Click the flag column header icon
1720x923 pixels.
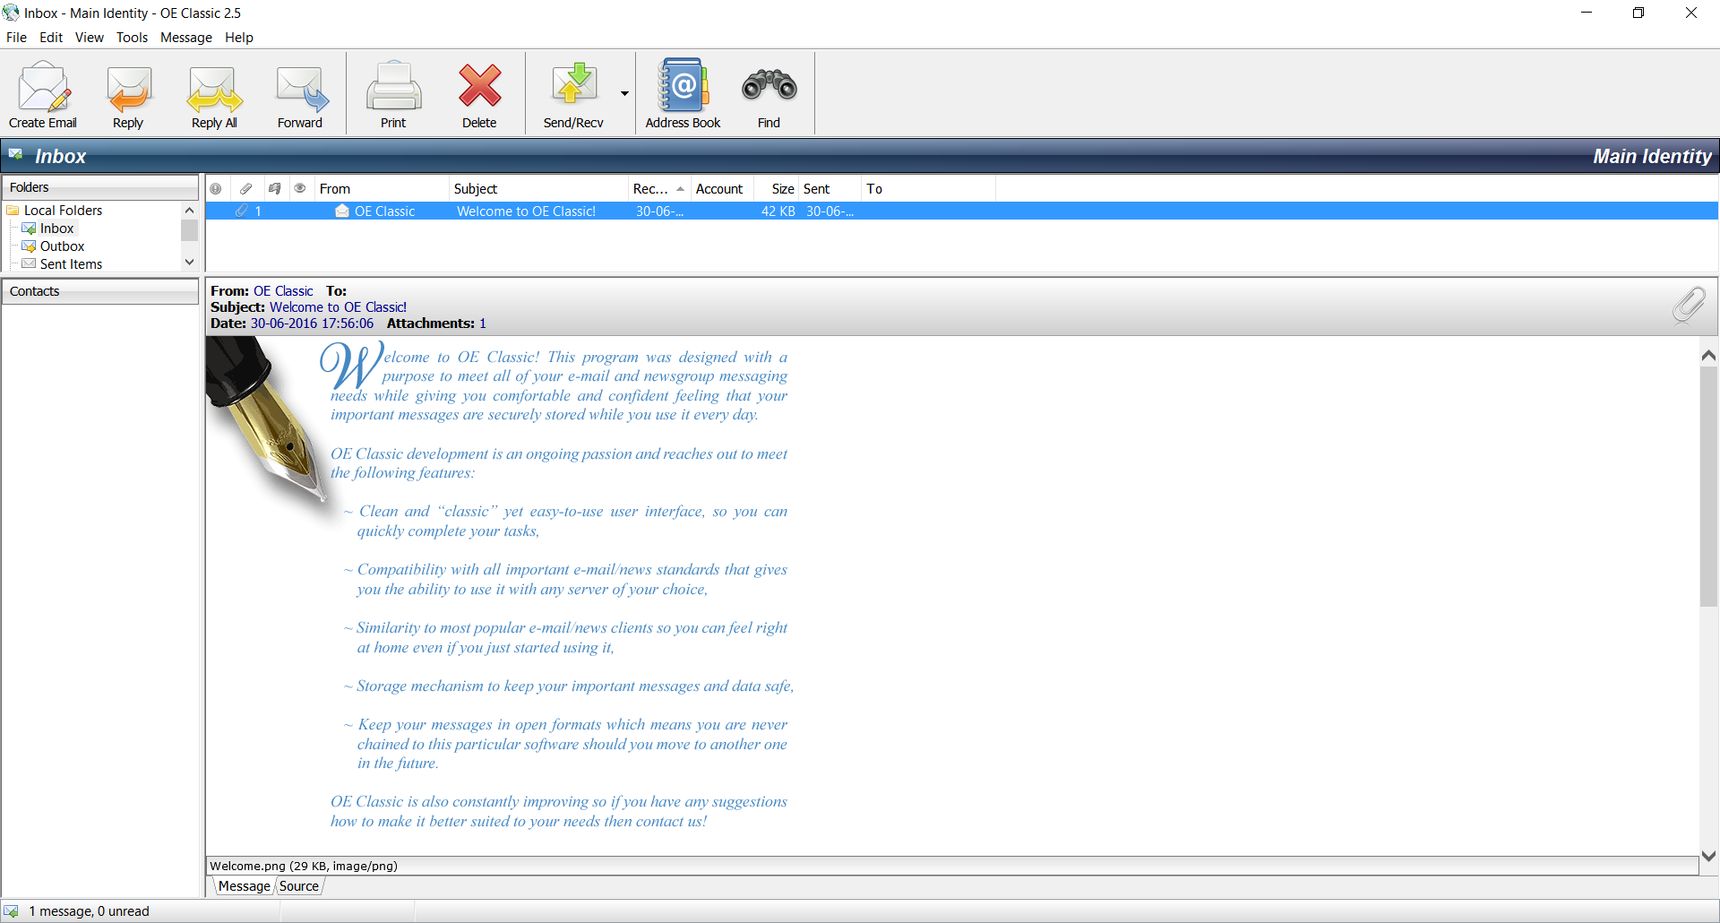(274, 188)
